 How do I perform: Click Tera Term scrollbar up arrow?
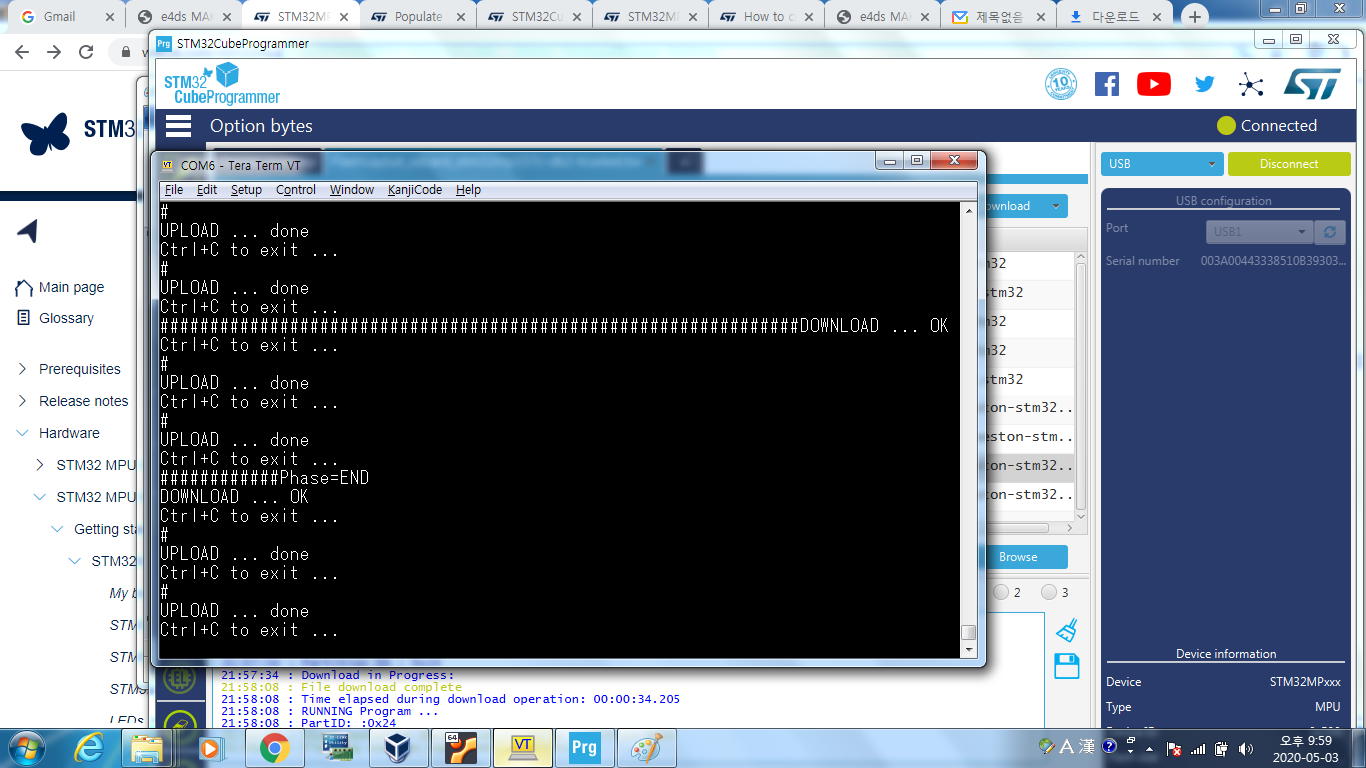point(968,210)
